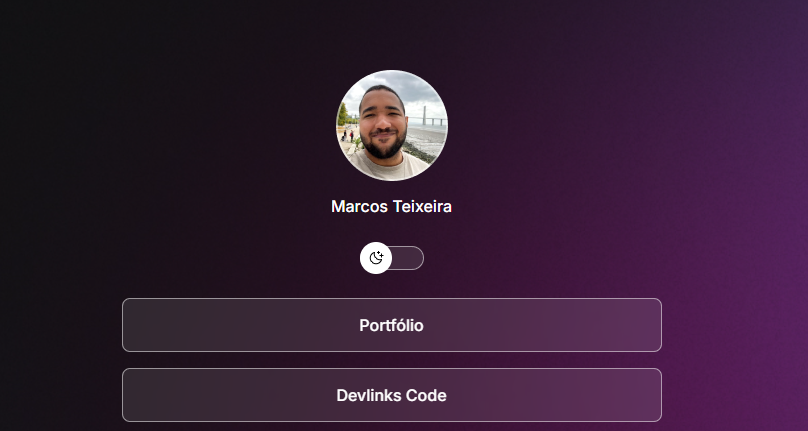Click the circular avatar image
The image size is (808, 431).
point(392,125)
